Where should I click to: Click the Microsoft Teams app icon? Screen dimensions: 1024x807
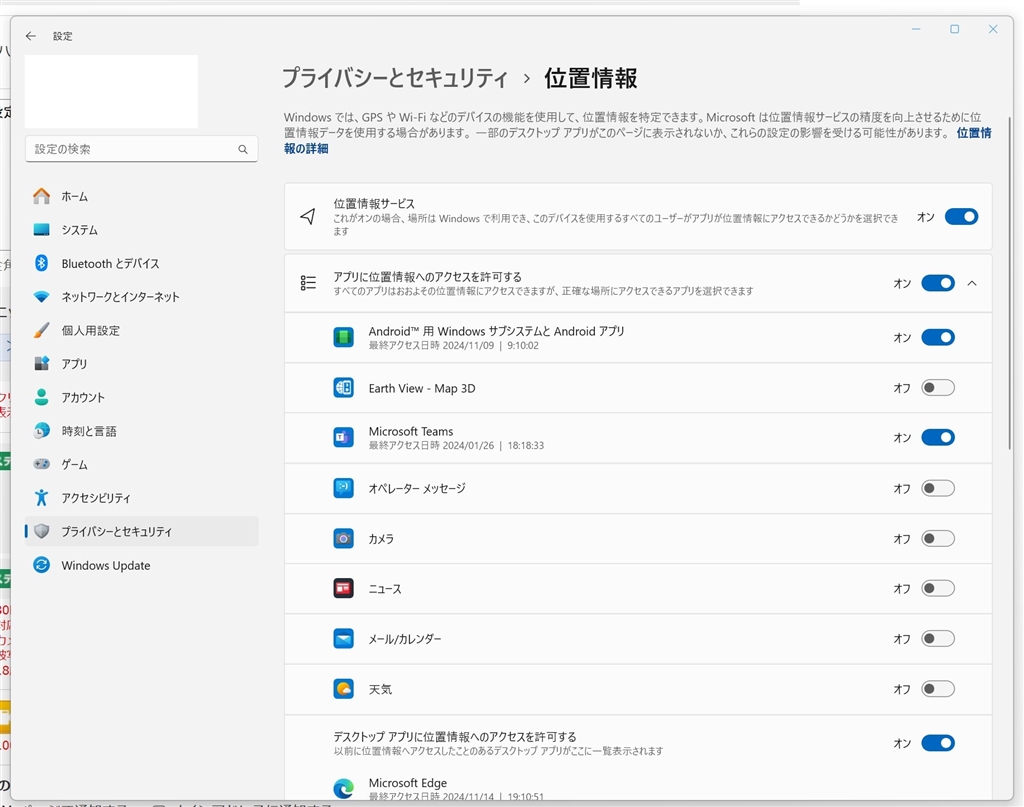tap(344, 437)
